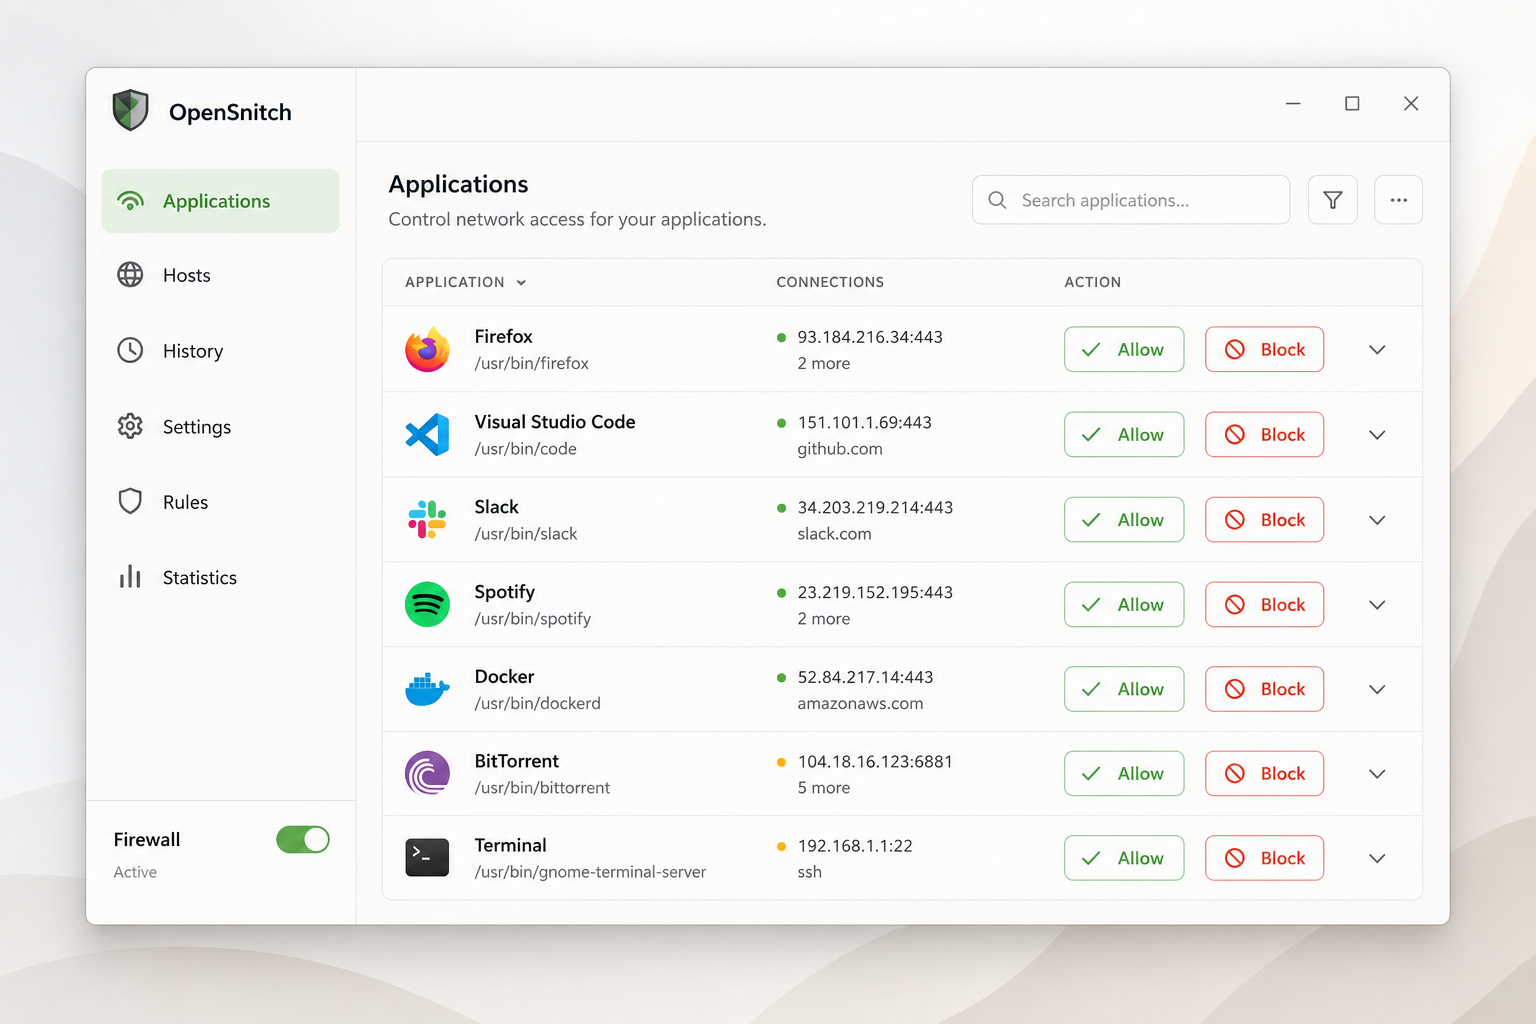The width and height of the screenshot is (1536, 1024).
Task: Click the green status dot for Slack
Action: pos(781,508)
